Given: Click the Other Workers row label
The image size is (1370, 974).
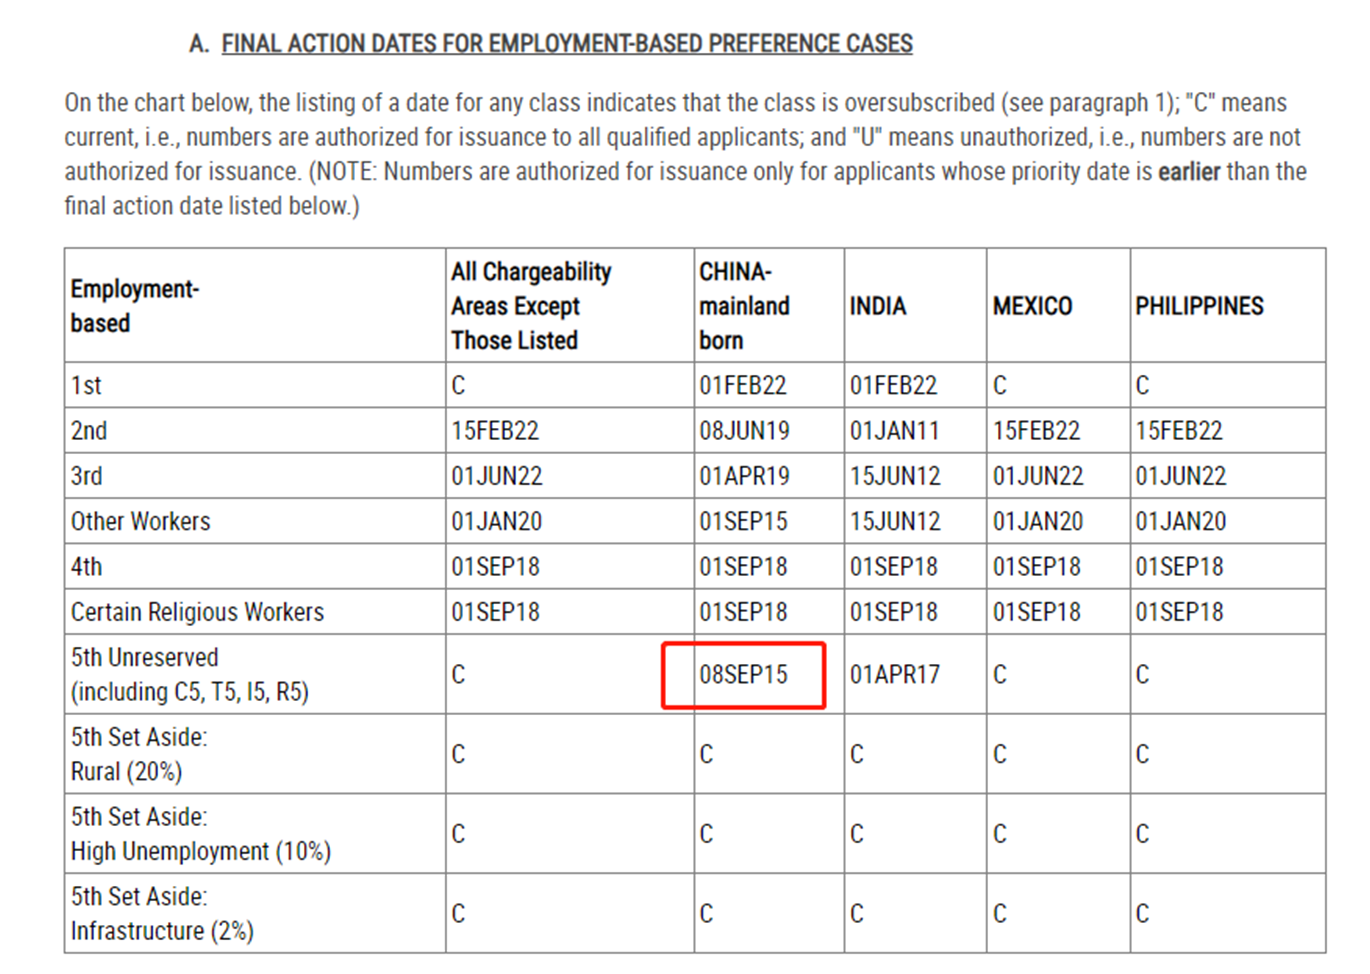Looking at the screenshot, I should [140, 521].
